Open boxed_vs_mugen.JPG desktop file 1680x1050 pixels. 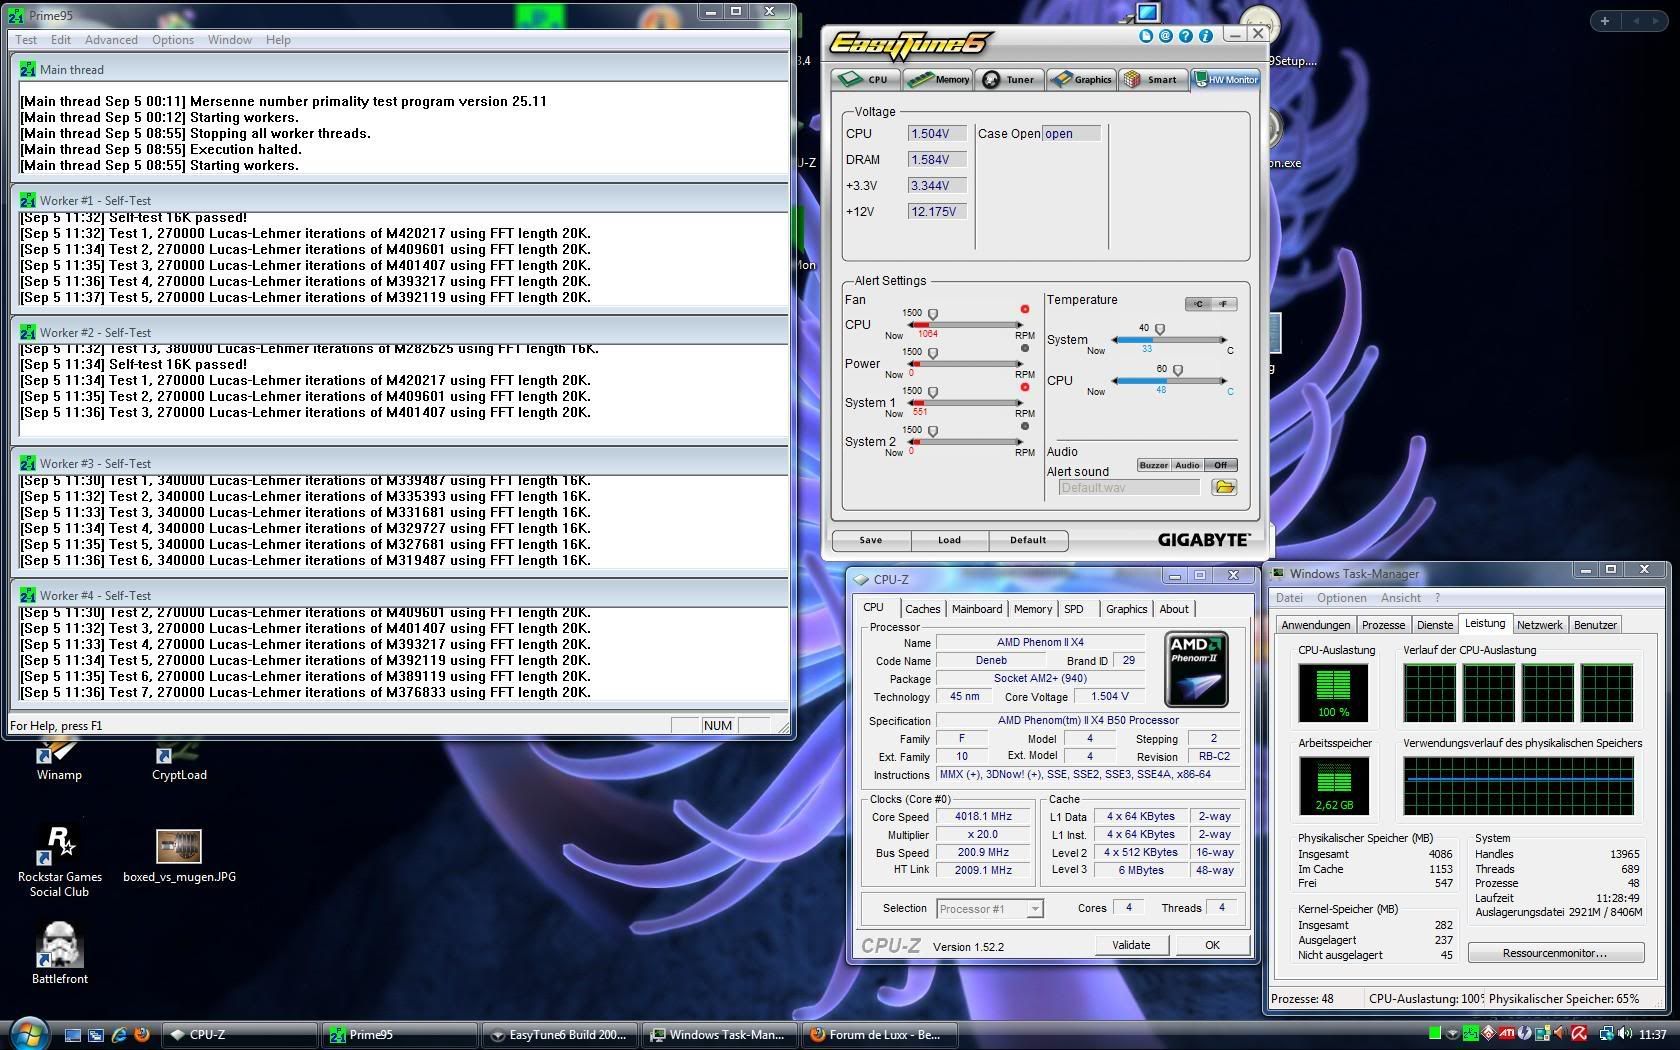coord(179,856)
